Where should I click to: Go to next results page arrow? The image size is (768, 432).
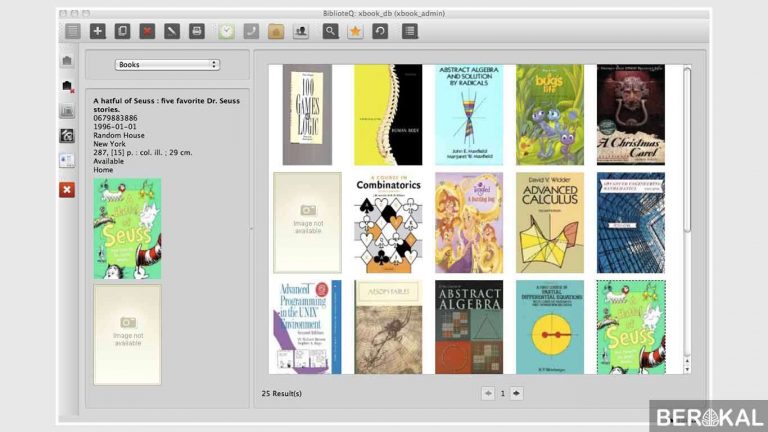pos(516,393)
